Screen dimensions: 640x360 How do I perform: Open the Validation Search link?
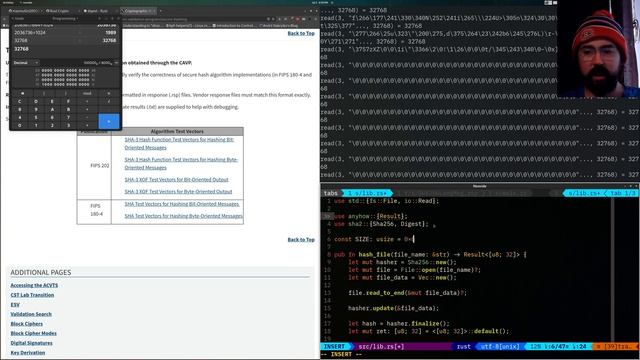pyautogui.click(x=31, y=314)
